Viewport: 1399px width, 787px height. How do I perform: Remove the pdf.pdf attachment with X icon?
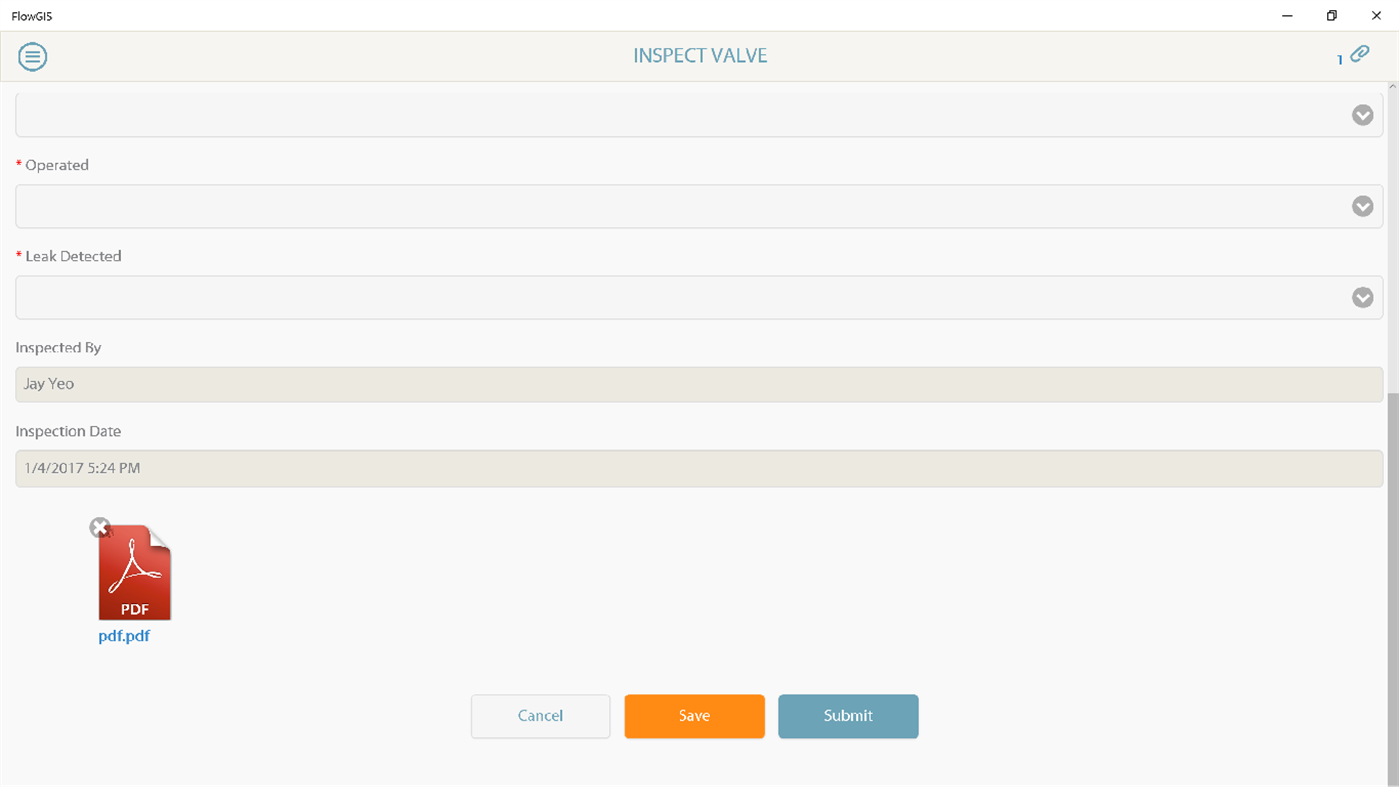(99, 528)
